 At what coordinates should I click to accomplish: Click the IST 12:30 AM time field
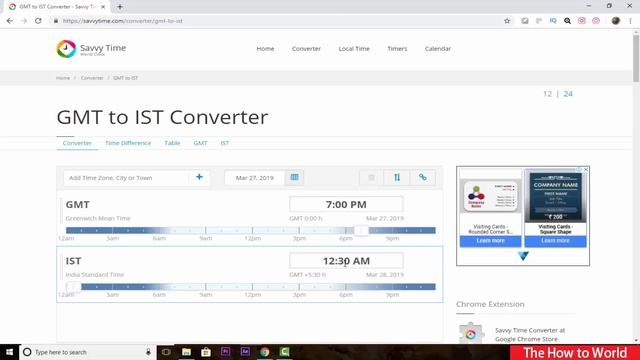point(346,260)
